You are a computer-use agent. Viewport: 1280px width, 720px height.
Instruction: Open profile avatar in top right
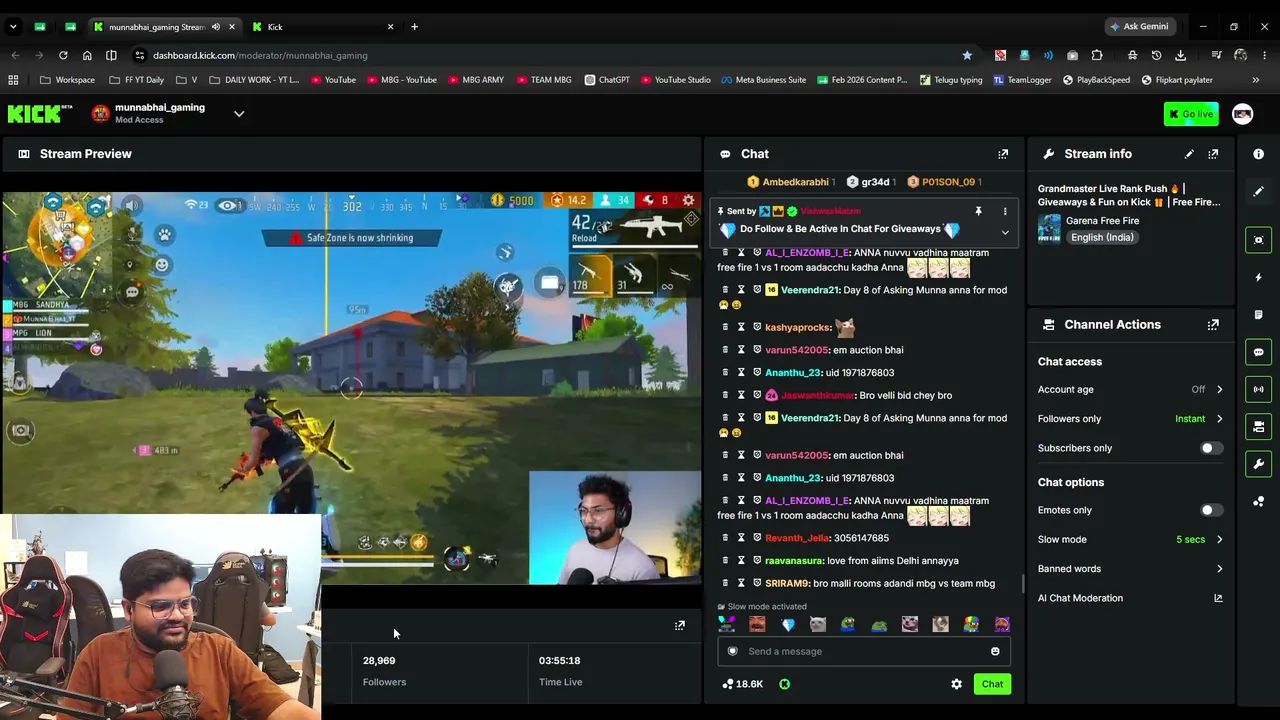[x=1242, y=114]
